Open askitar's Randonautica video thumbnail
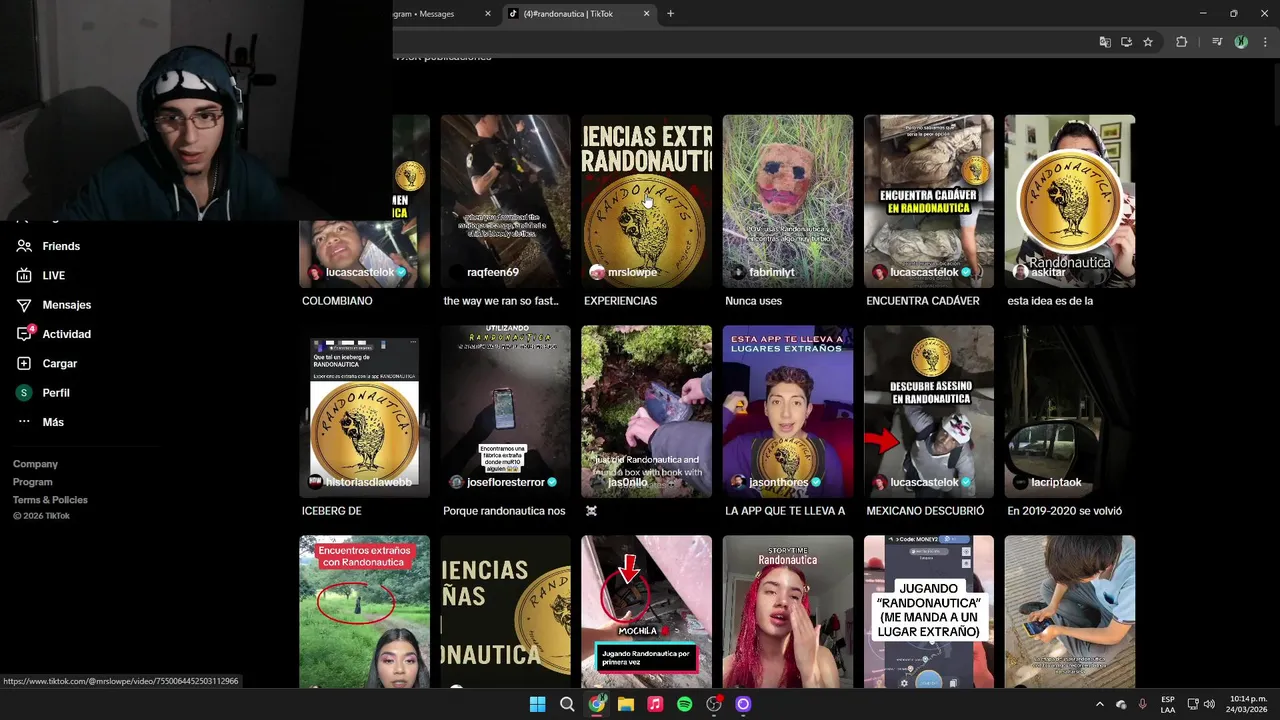This screenshot has width=1280, height=720. tap(1070, 201)
